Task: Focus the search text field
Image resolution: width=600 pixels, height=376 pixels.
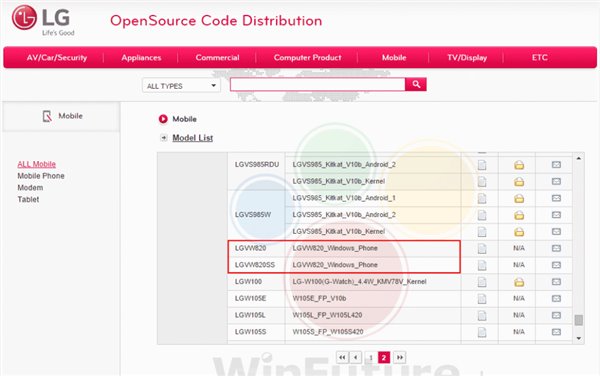Action: [318, 85]
